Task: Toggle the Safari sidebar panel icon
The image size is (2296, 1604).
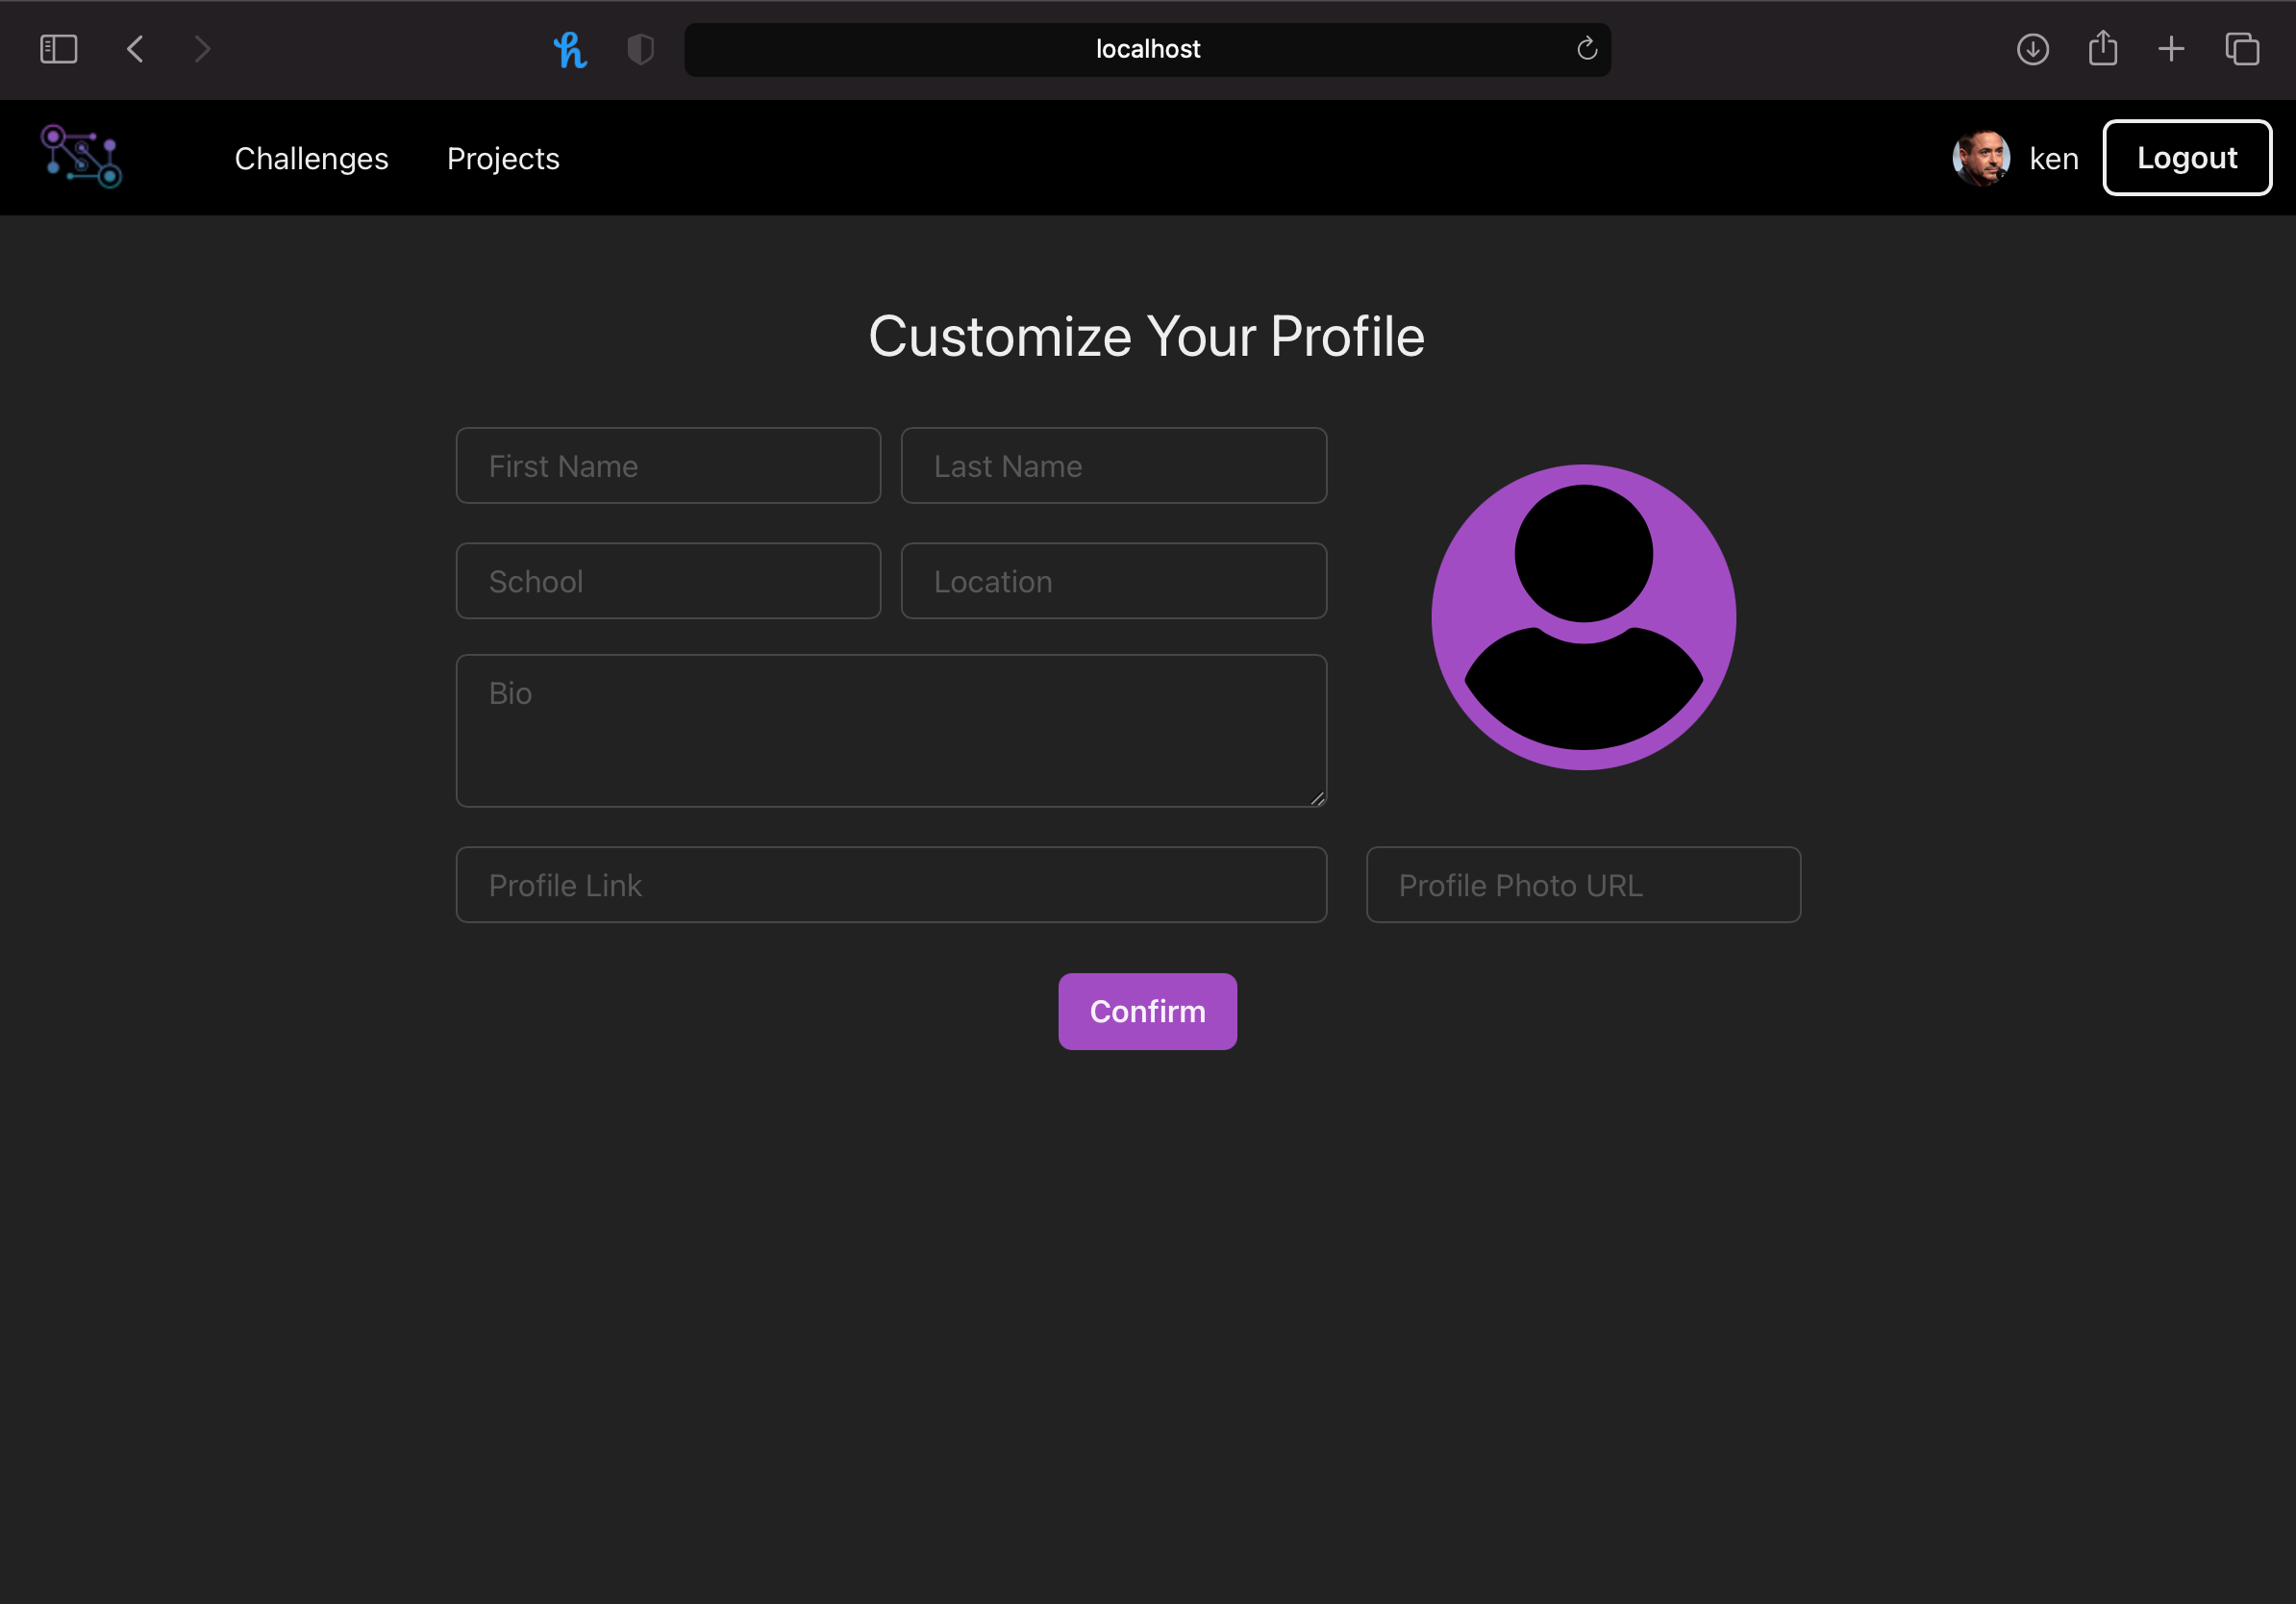Action: click(58, 49)
